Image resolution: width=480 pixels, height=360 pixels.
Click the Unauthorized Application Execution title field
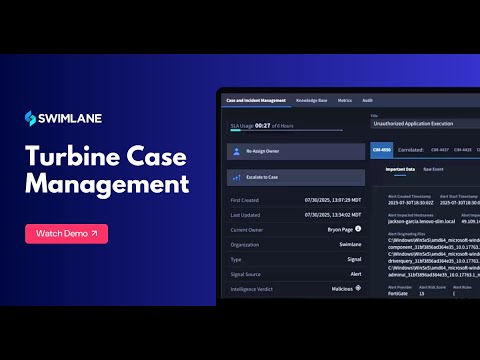(x=425, y=124)
